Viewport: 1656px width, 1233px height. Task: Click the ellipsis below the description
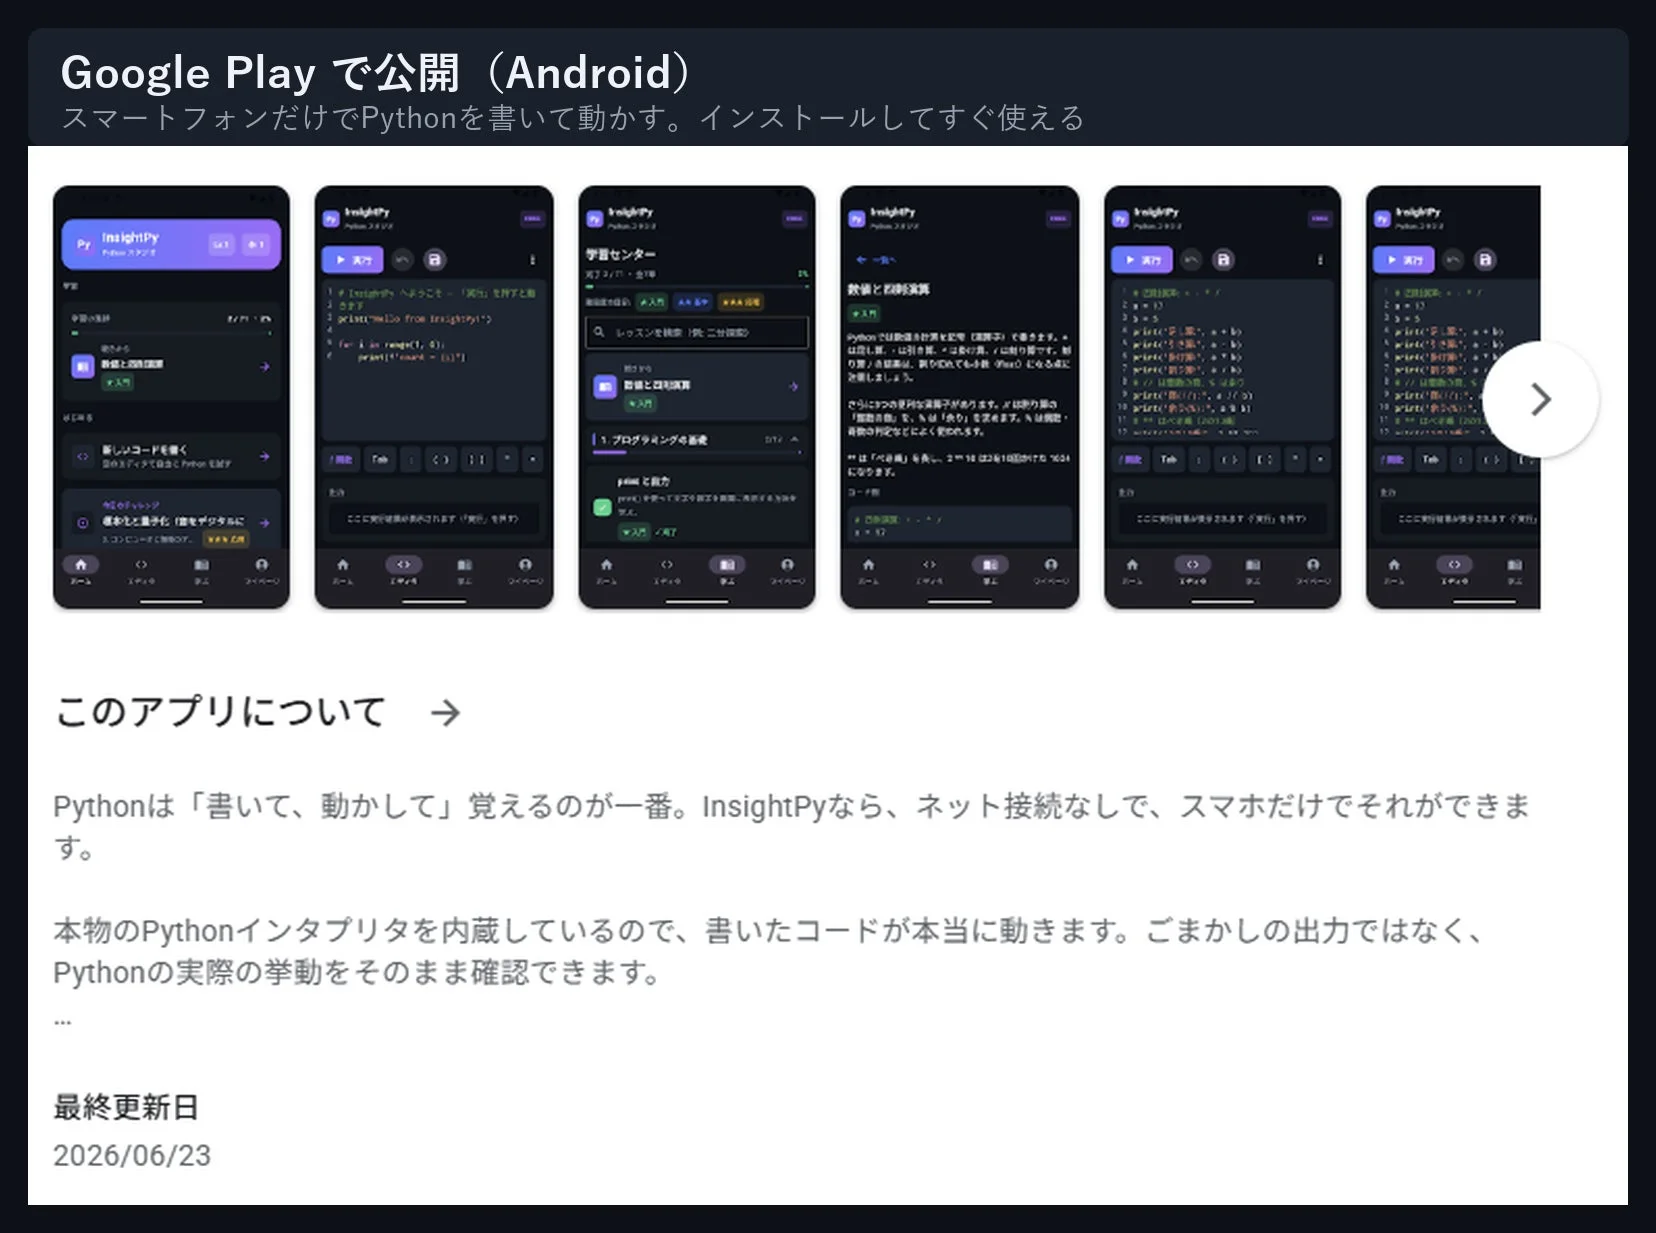click(x=62, y=1021)
